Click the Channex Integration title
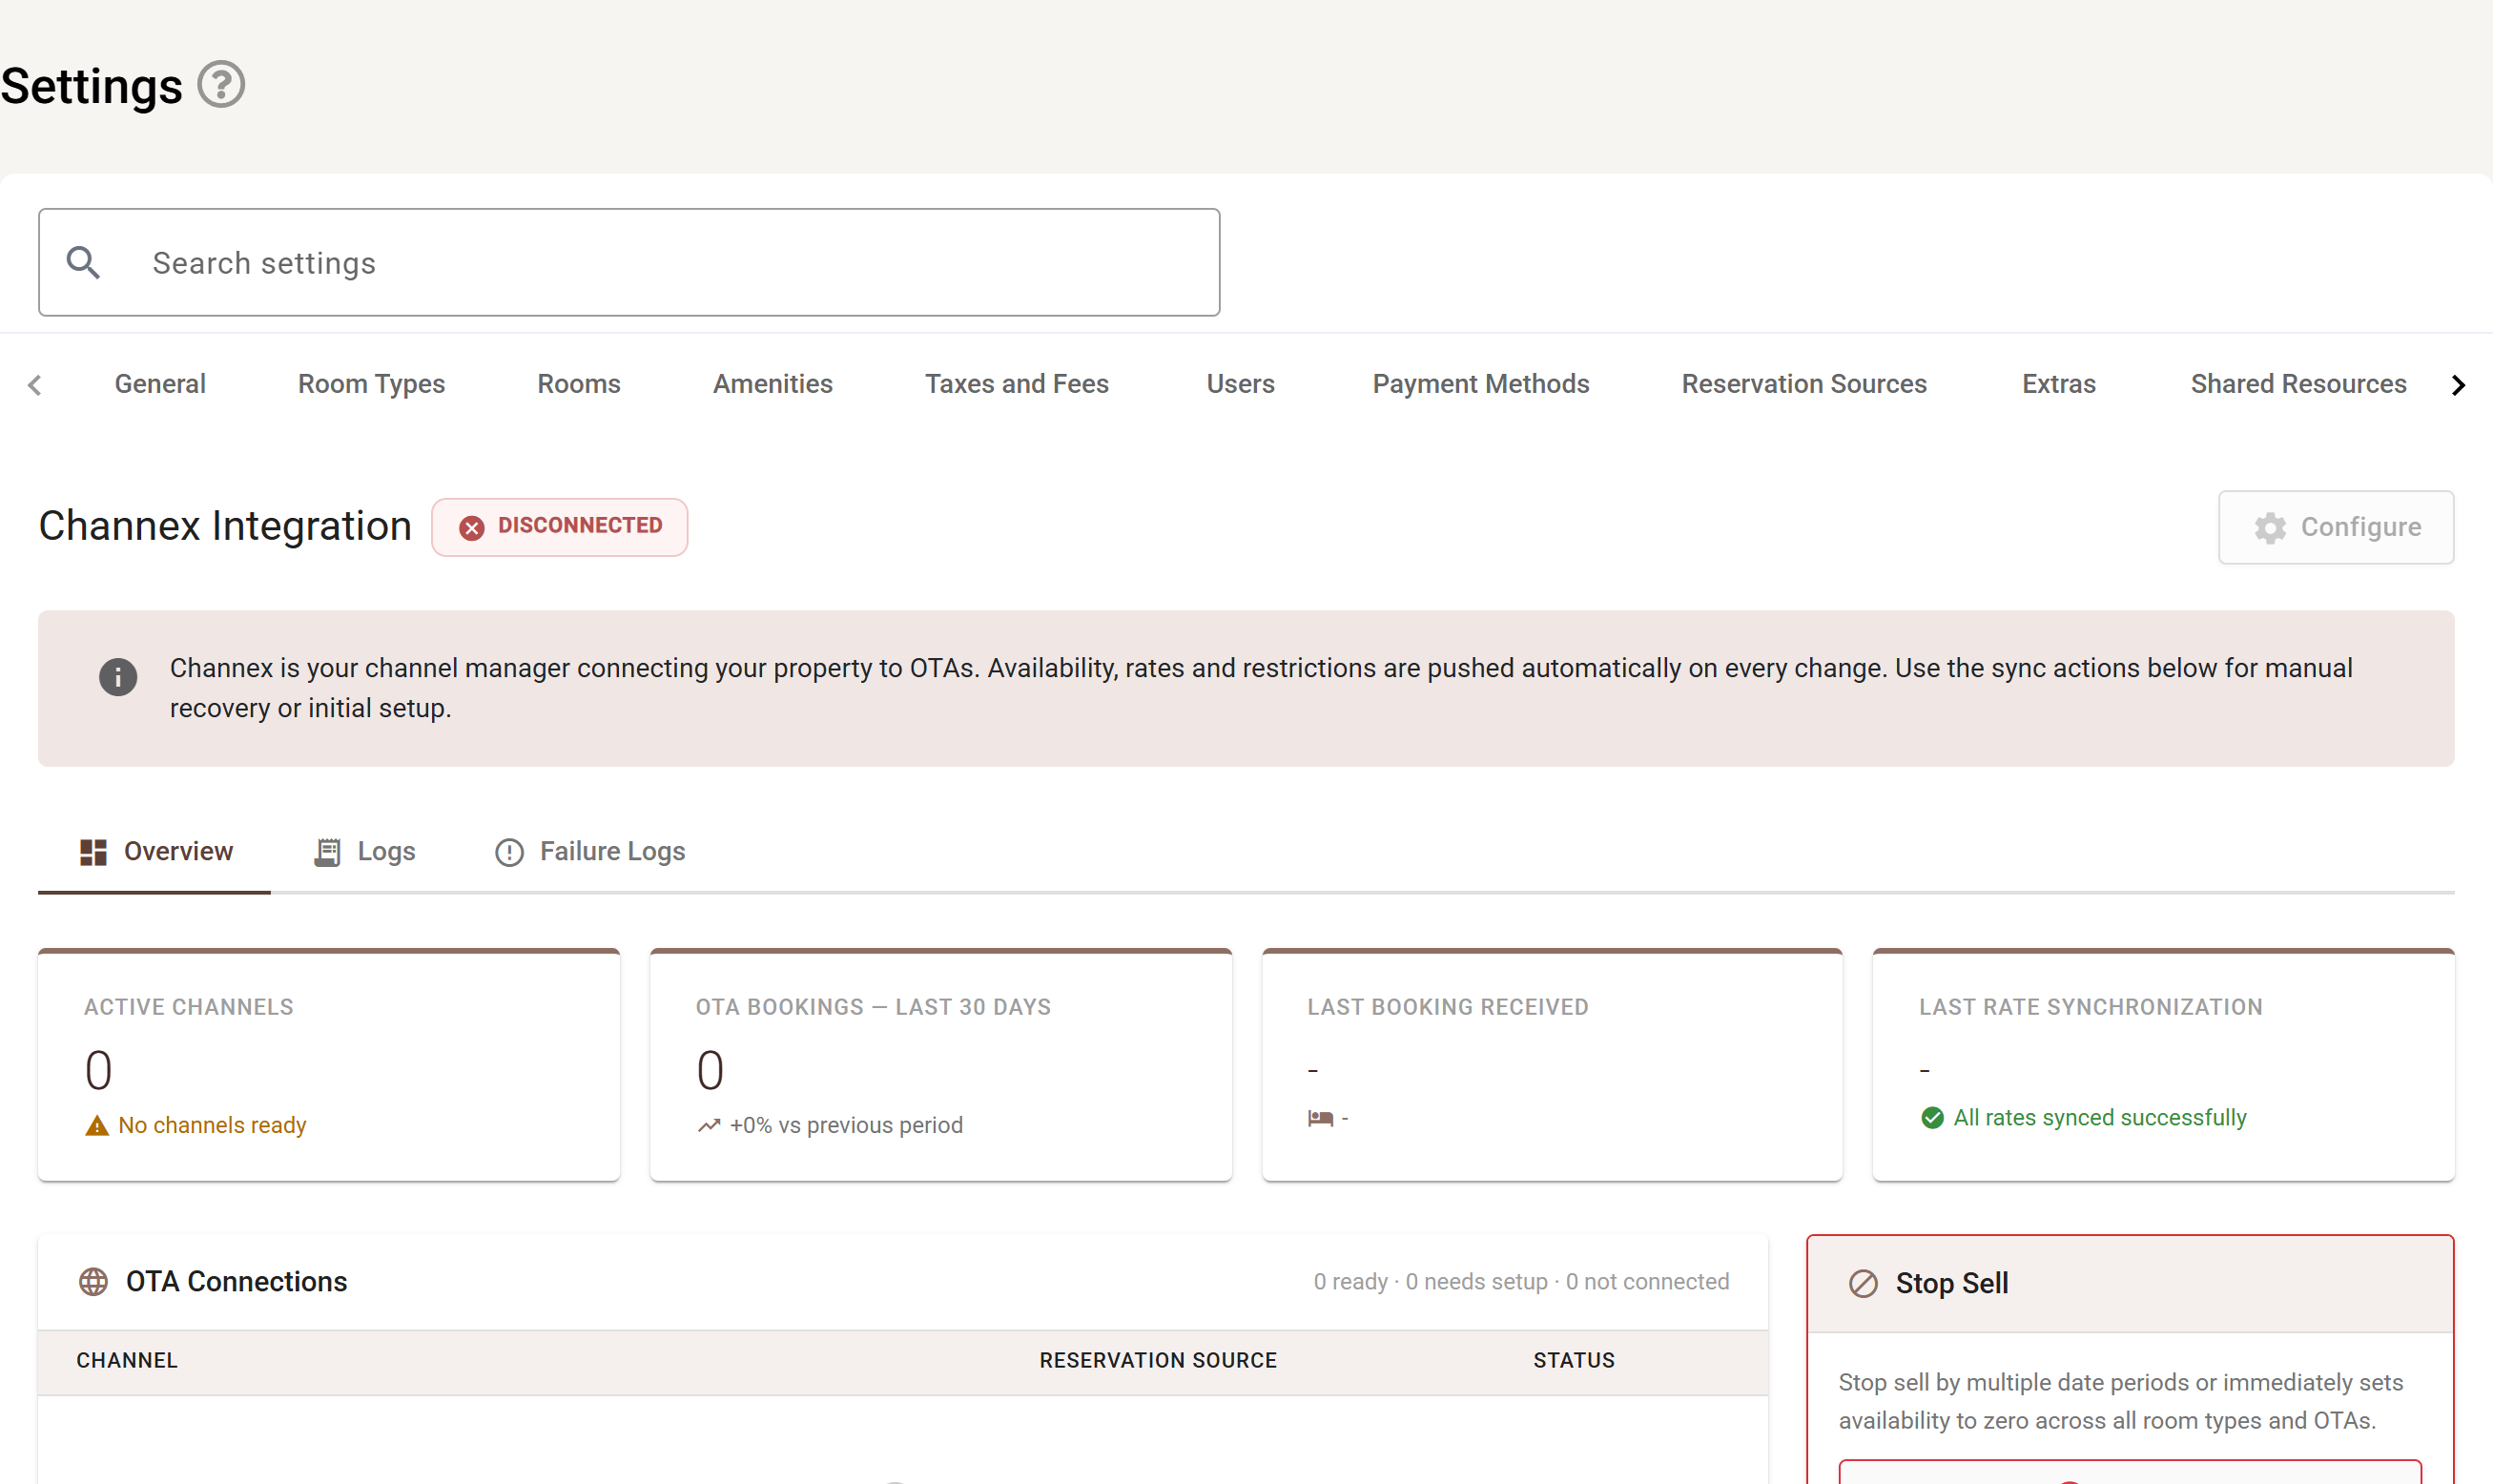Viewport: 2493px width, 1484px height. [x=225, y=526]
